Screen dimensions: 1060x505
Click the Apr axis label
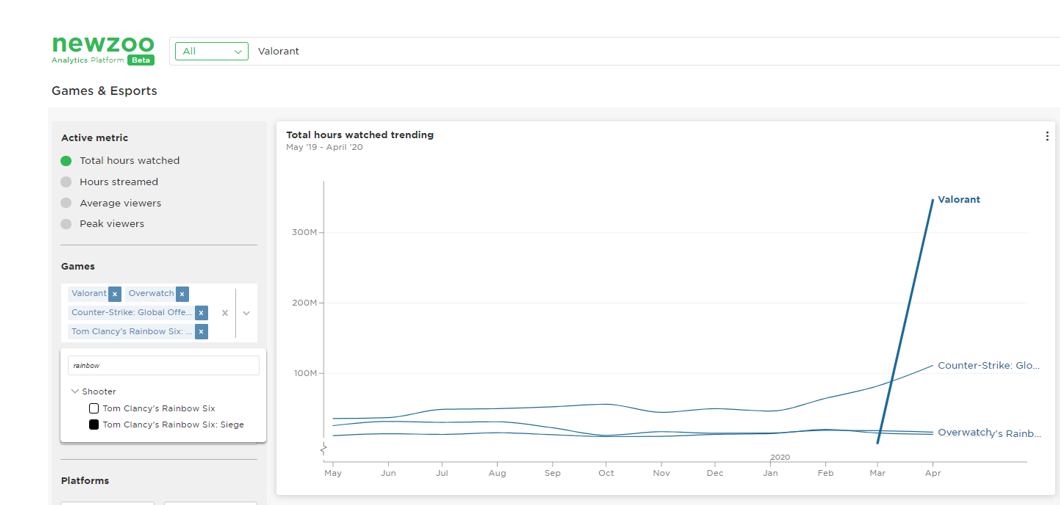(932, 473)
